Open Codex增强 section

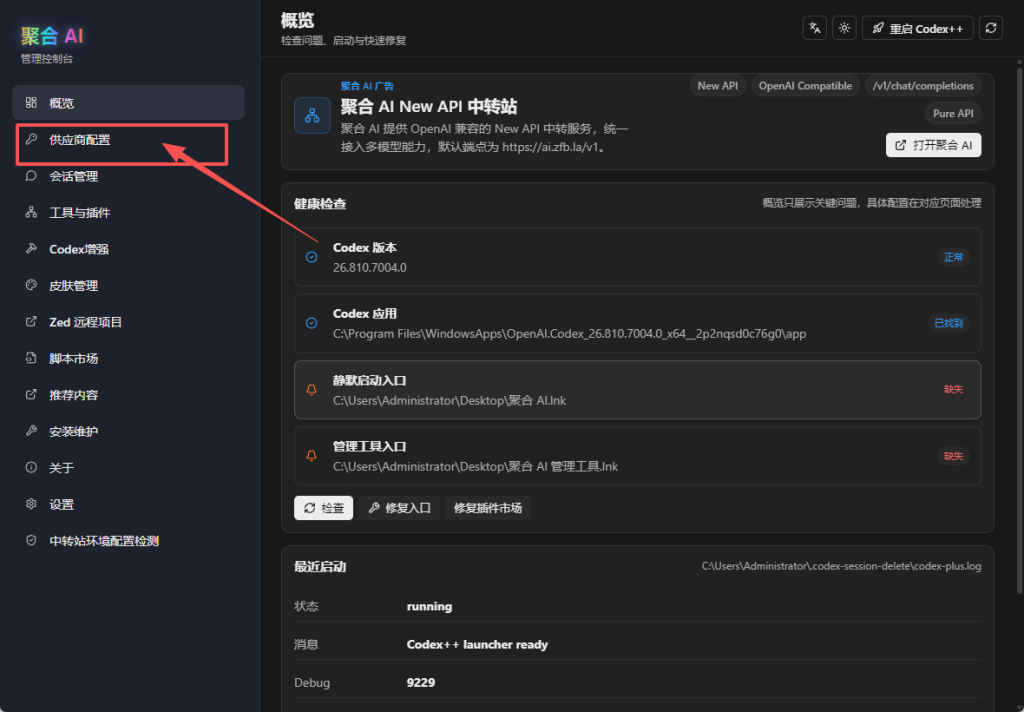(x=128, y=249)
